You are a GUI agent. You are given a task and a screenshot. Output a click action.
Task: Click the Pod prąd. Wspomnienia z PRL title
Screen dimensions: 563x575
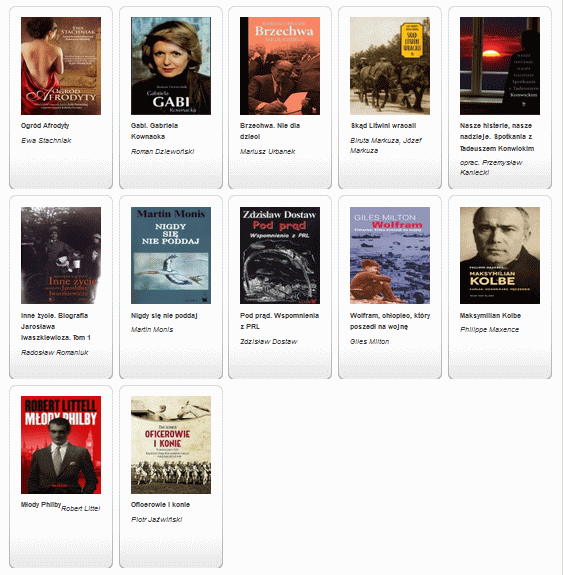click(x=279, y=321)
